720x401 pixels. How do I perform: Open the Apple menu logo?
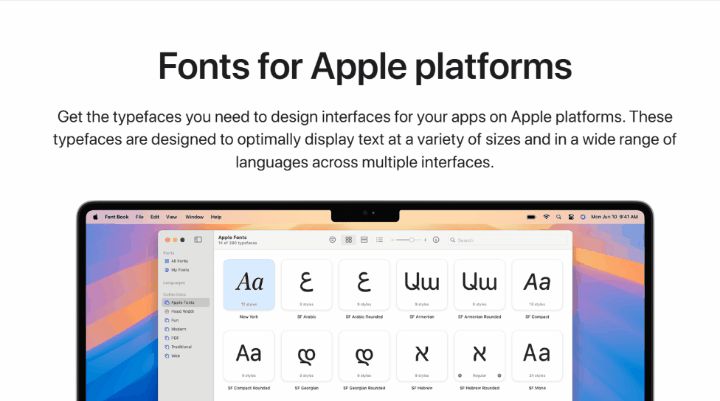click(96, 217)
